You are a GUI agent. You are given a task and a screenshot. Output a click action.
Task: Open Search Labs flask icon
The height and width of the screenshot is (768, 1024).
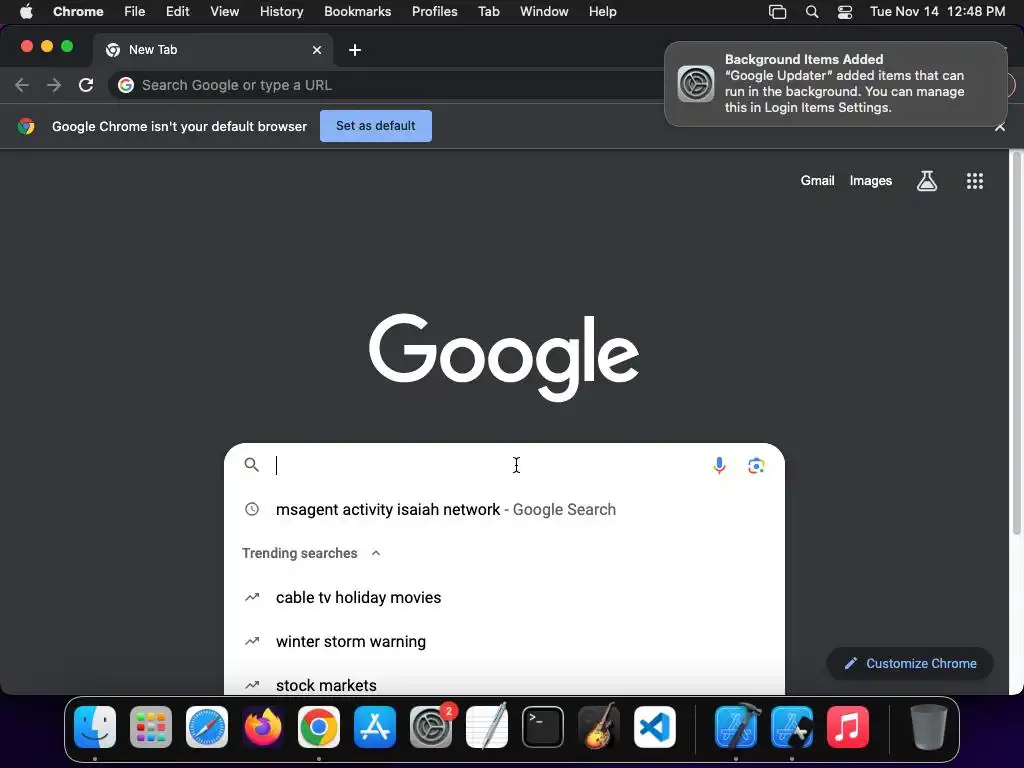pos(927,180)
